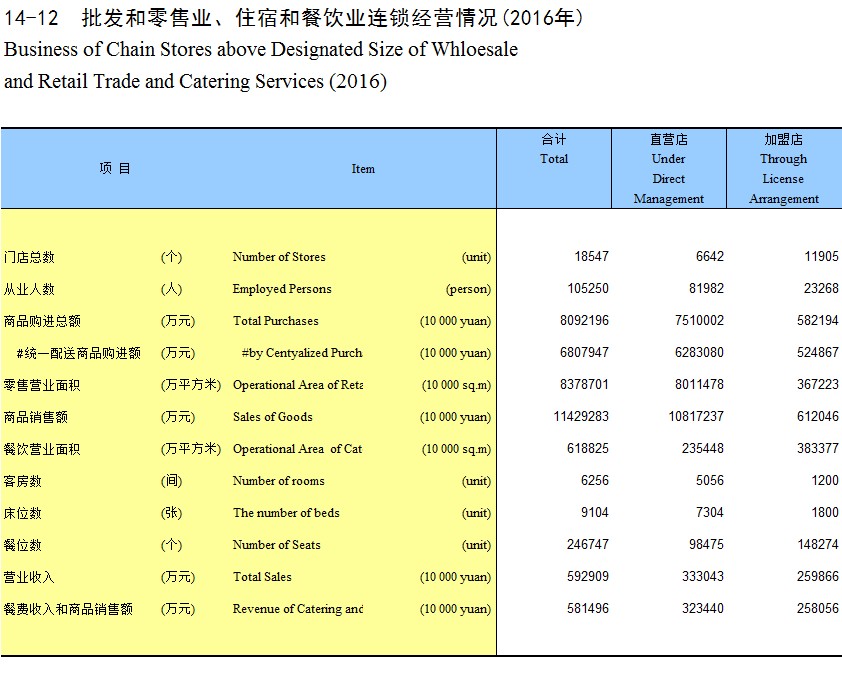The image size is (842, 689).
Task: Click the seats total 246747
Action: click(x=588, y=545)
